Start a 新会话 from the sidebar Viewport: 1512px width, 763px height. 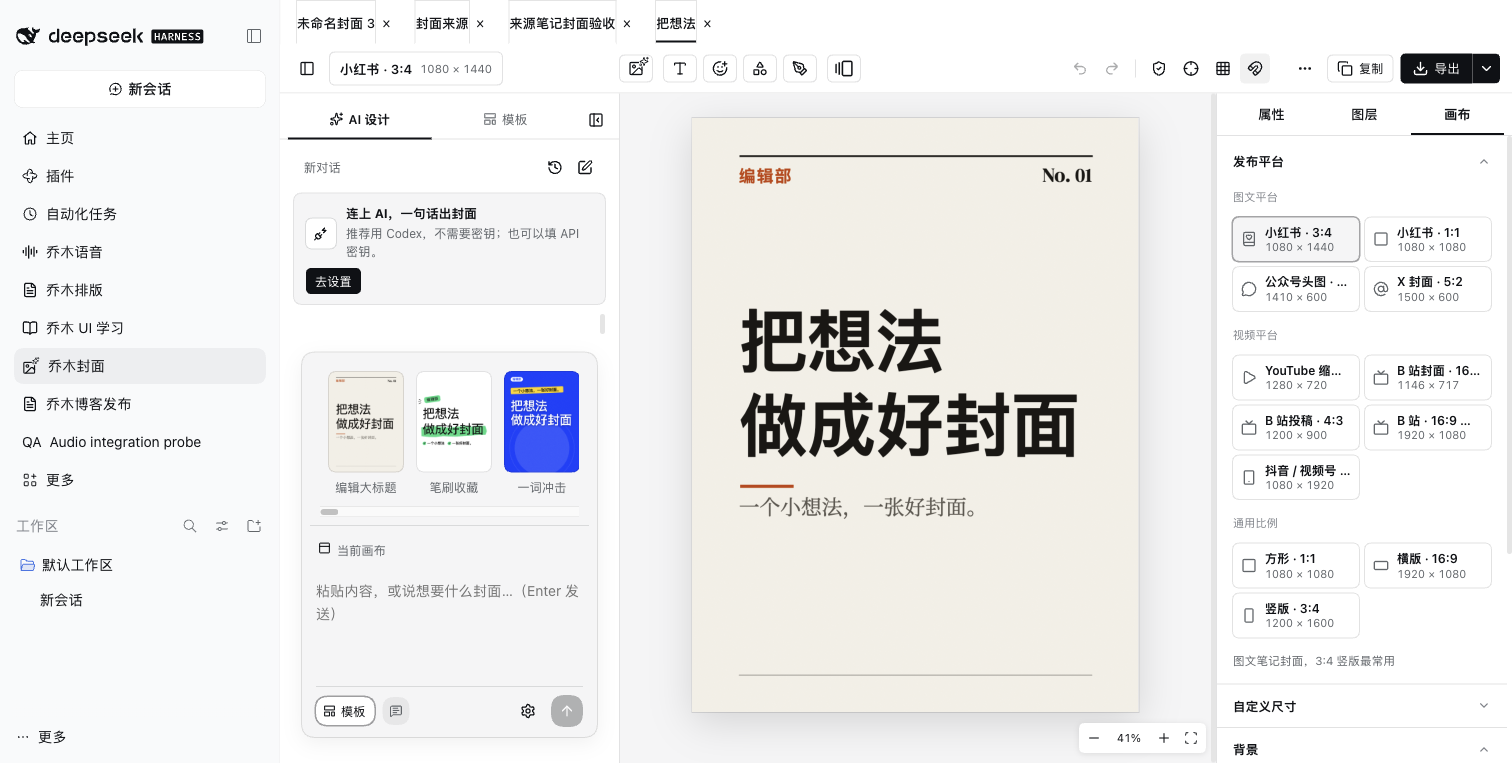point(140,89)
